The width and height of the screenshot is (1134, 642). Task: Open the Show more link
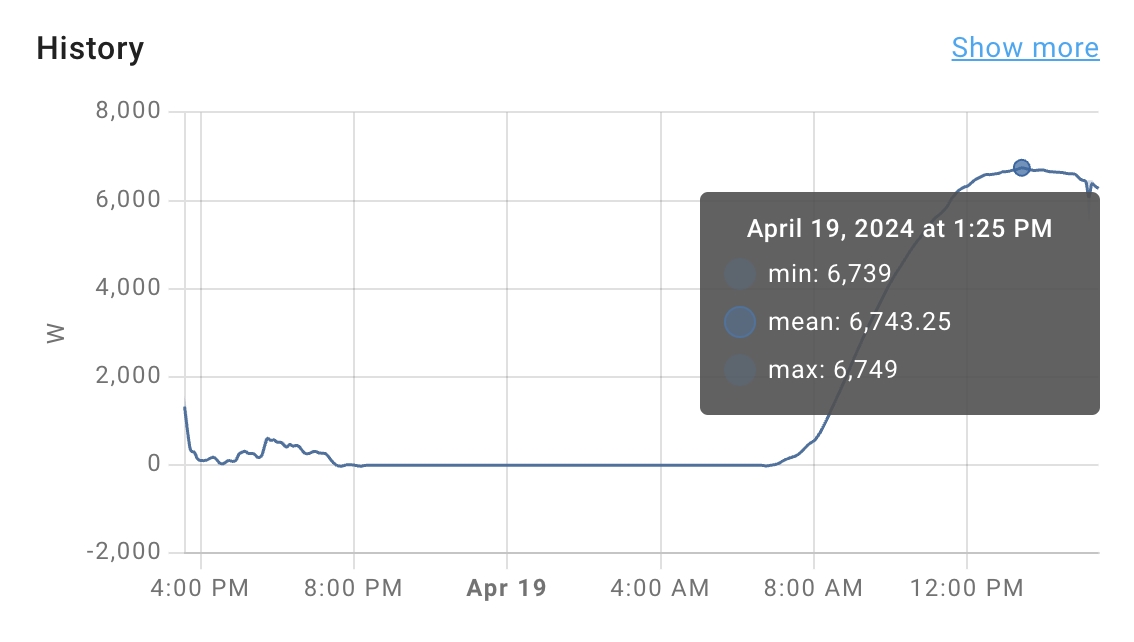pos(1024,47)
